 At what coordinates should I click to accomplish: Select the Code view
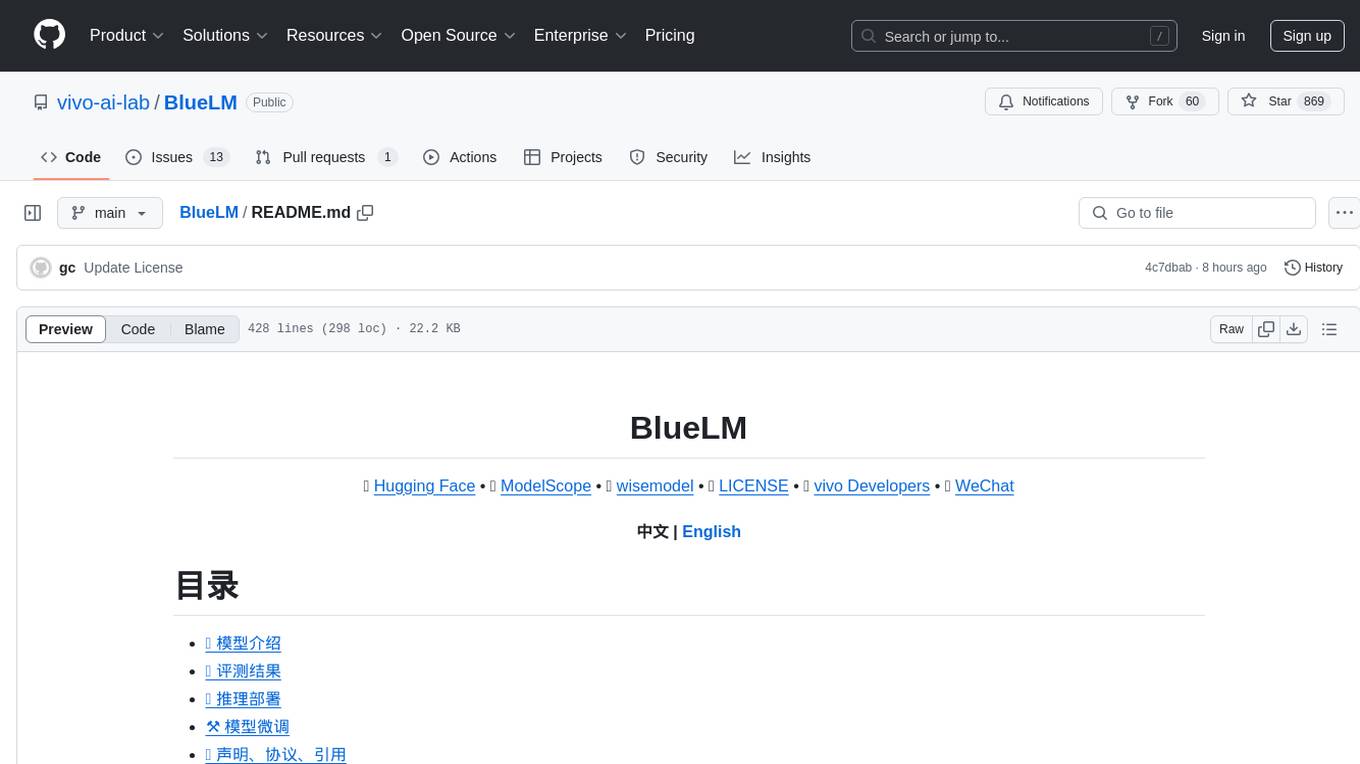pos(138,329)
